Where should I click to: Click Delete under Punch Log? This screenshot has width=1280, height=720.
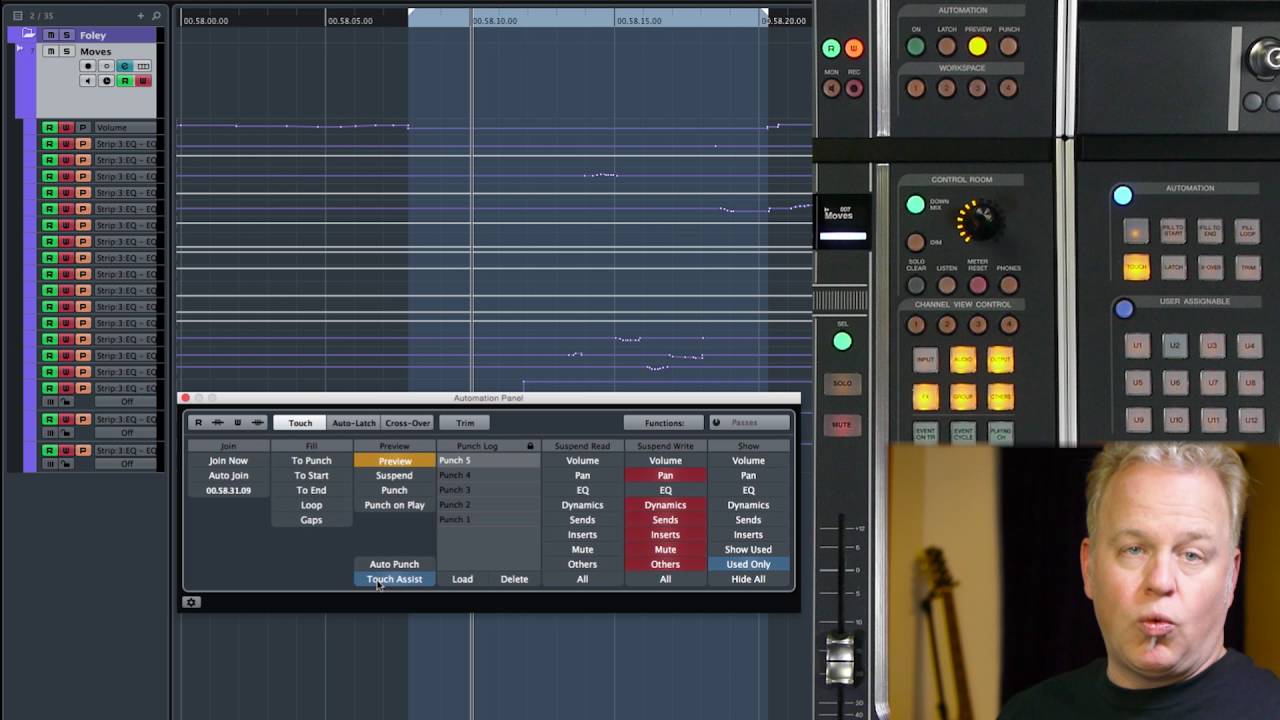click(x=514, y=579)
